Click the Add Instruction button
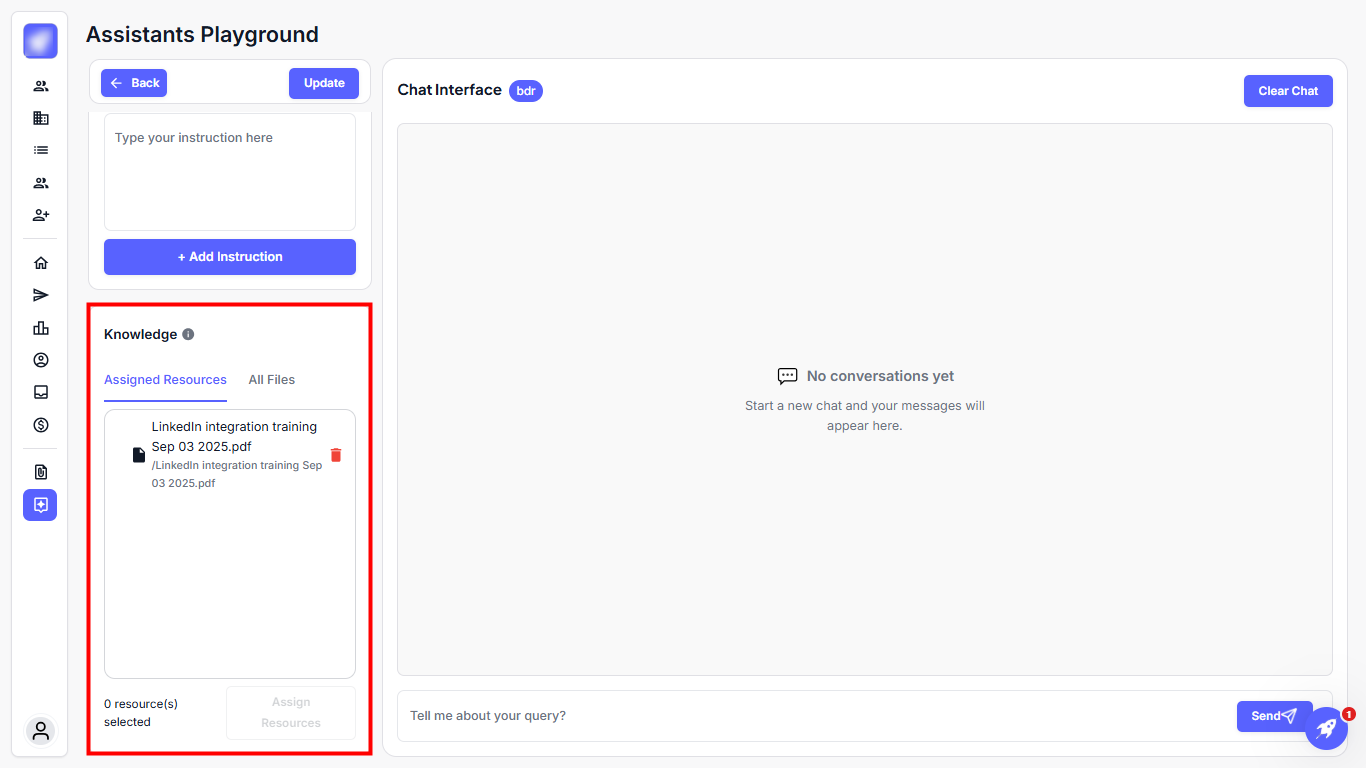Image resolution: width=1366 pixels, height=768 pixels. pos(230,257)
